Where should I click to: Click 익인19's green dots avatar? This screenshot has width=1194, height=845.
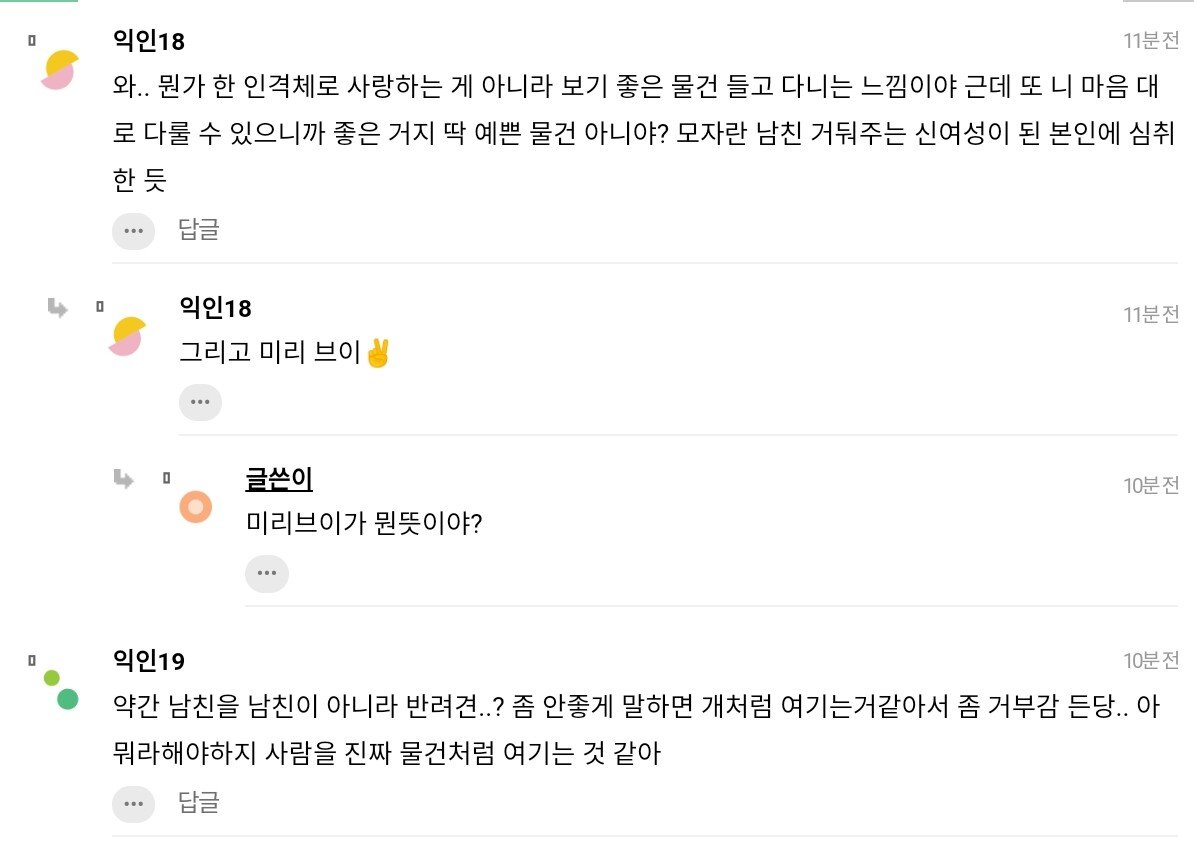click(x=61, y=689)
